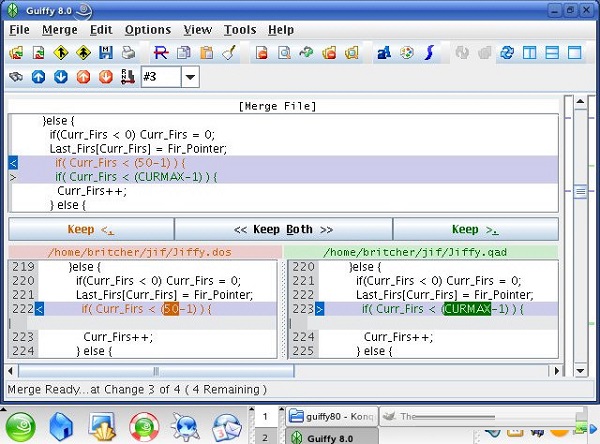Screen dimensions: 600x444
Task: Click the Jiffy.qad file path header
Action: [x=421, y=252]
